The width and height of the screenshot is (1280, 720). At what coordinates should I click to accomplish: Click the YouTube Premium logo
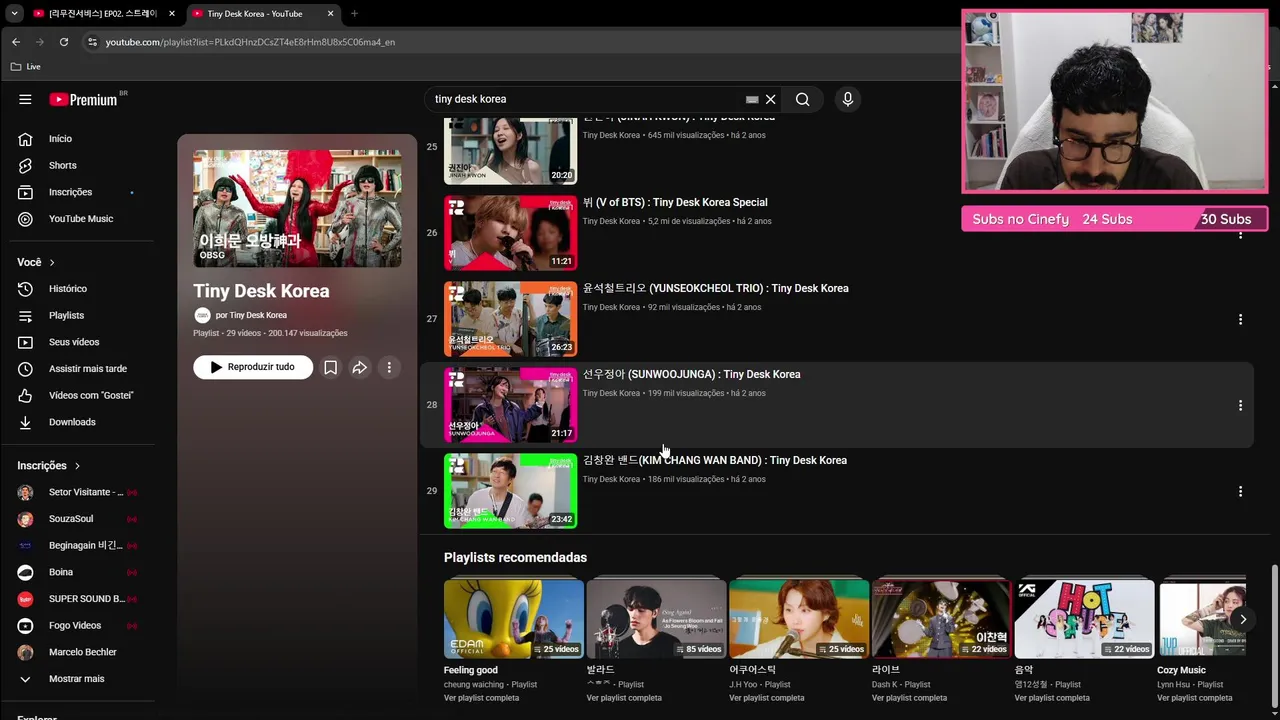pos(86,99)
